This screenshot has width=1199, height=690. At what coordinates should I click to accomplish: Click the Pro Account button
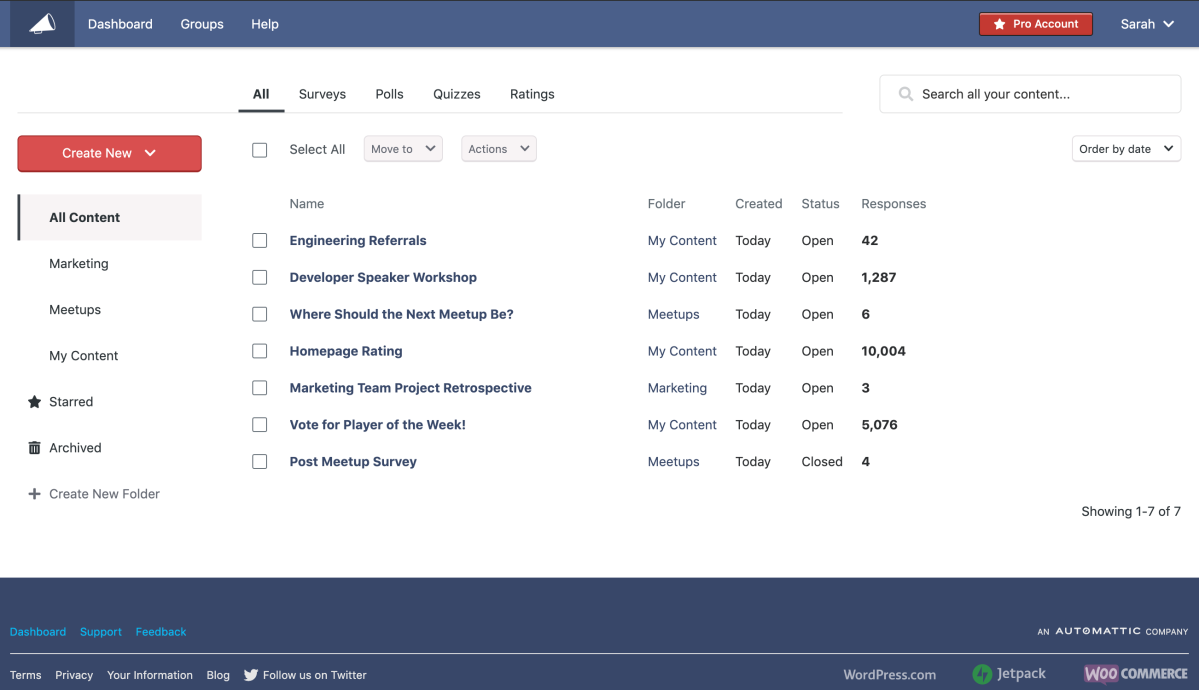tap(1035, 24)
